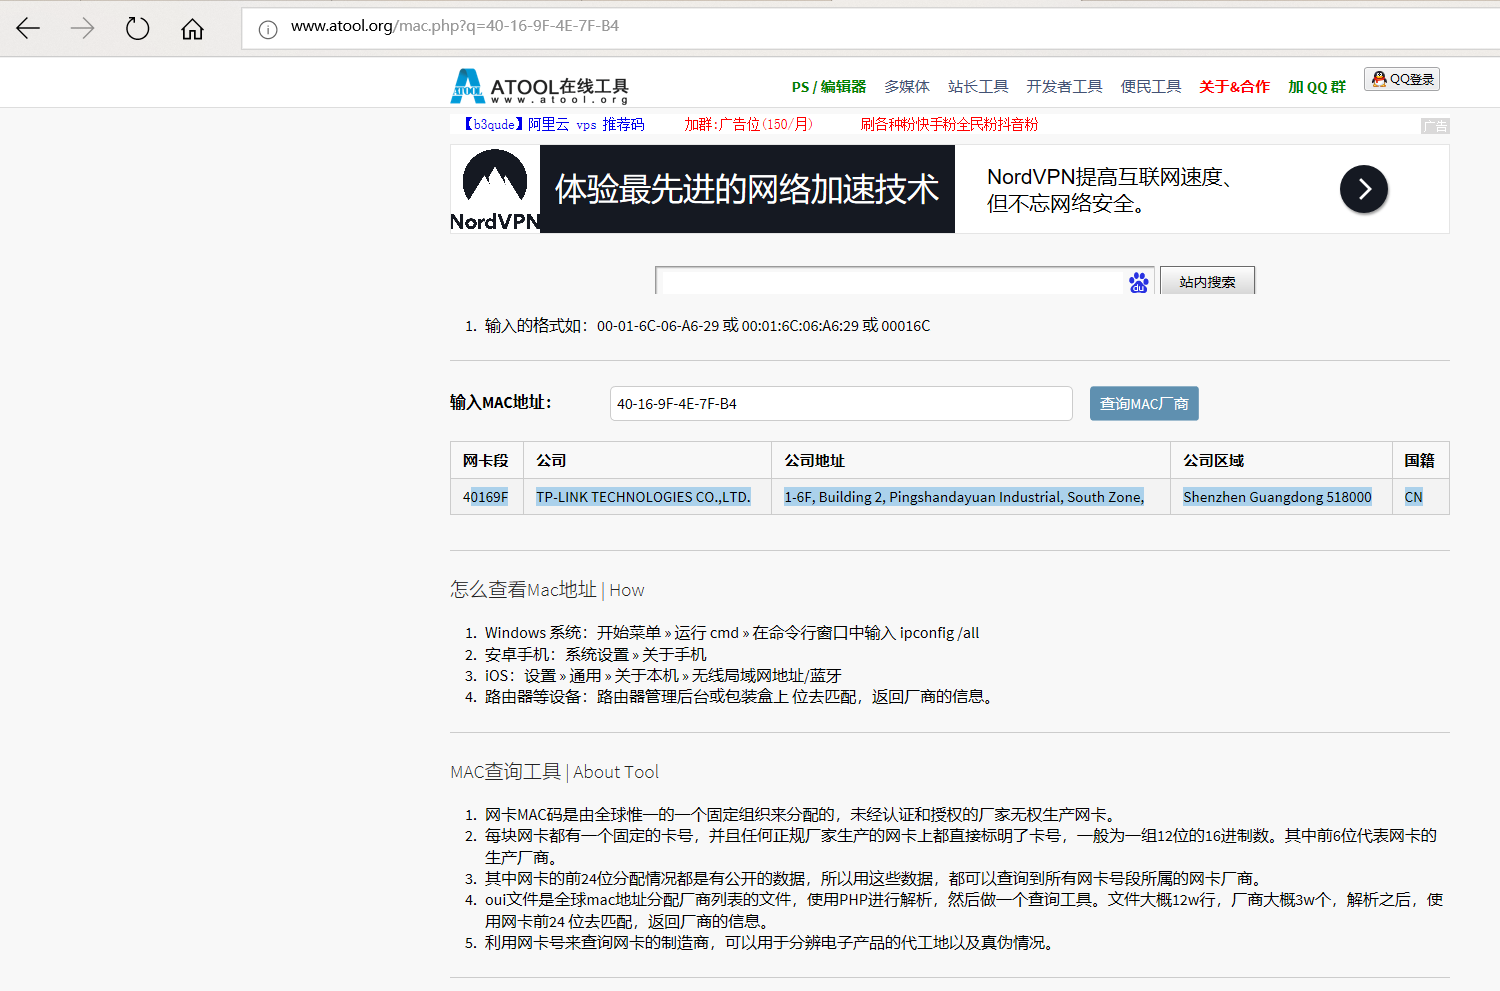Click the NordVPN banner headline 体验最先进的网络加速技术

[747, 189]
